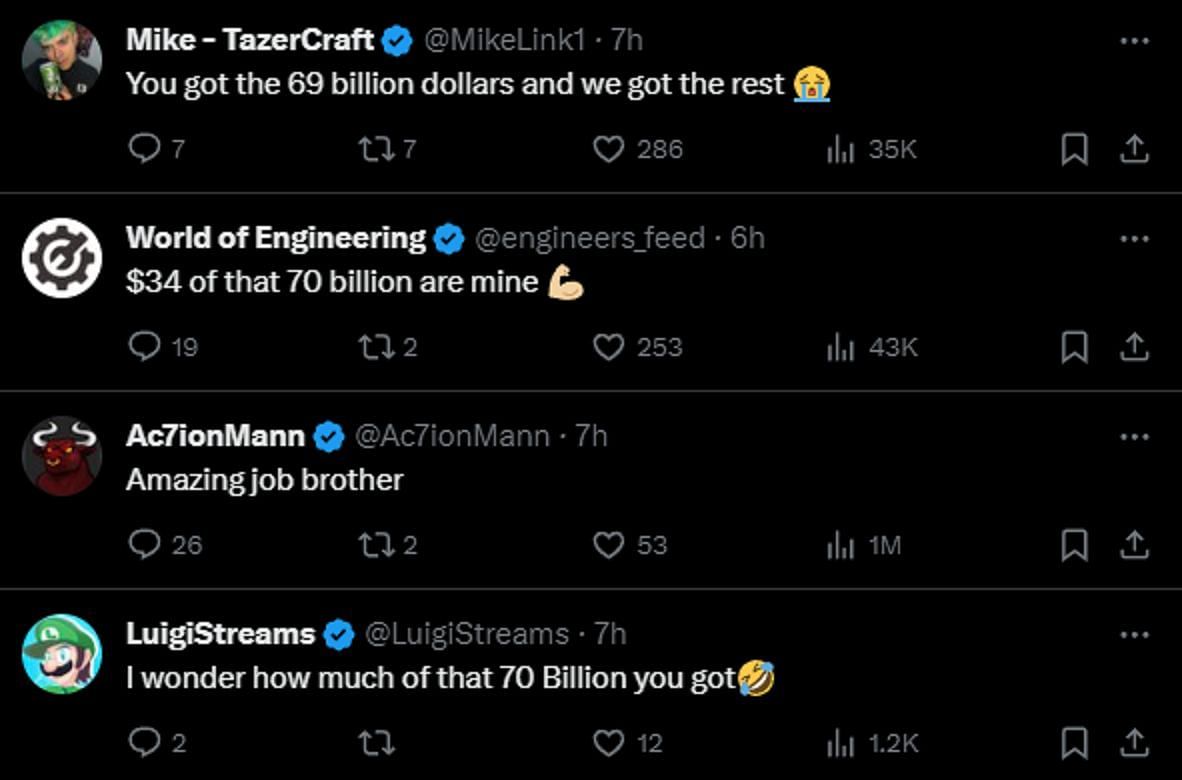The image size is (1182, 780).
Task: Retweet the World of Engineering reply
Action: coord(374,347)
